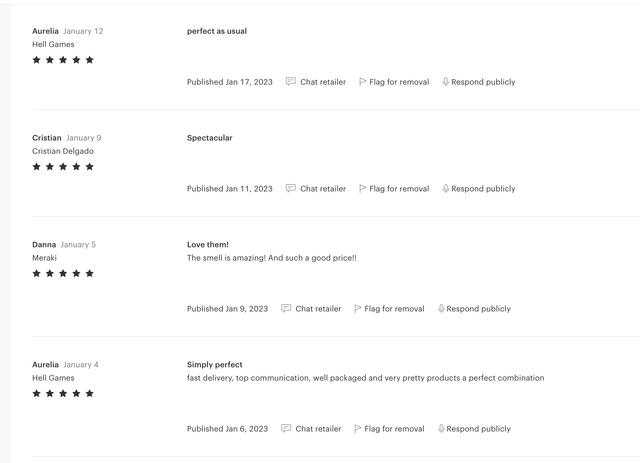
Task: Click respond microphone icon on Danna's review
Action: coord(441,309)
